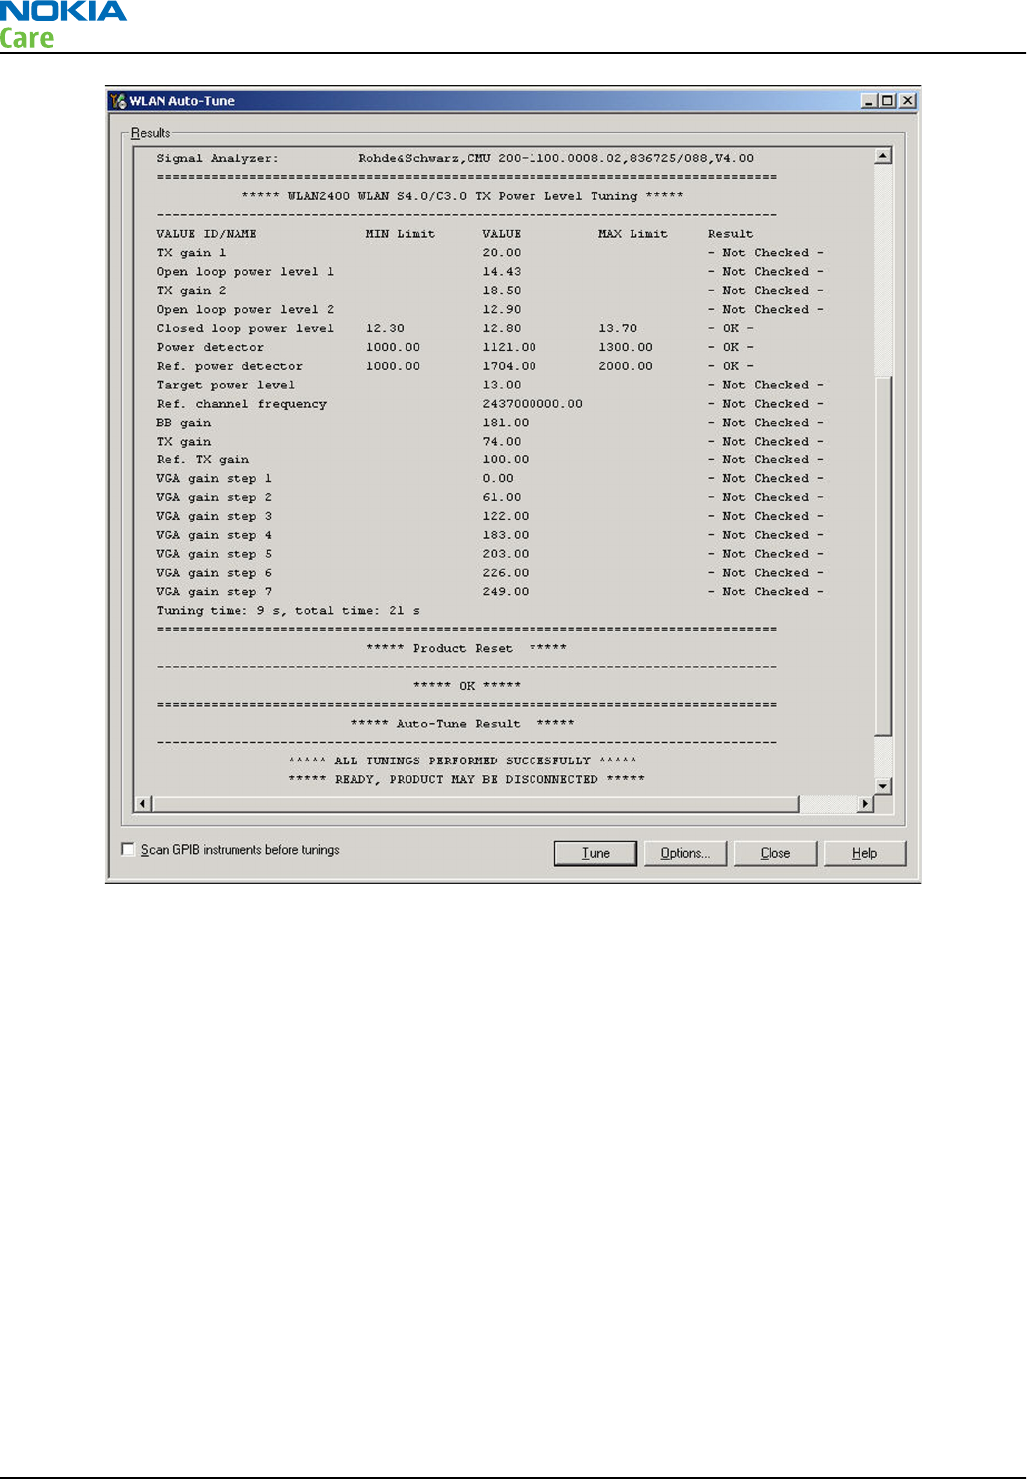Click the 'VGA gain step 4' row
The height and width of the screenshot is (1479, 1027).
[x=490, y=535]
